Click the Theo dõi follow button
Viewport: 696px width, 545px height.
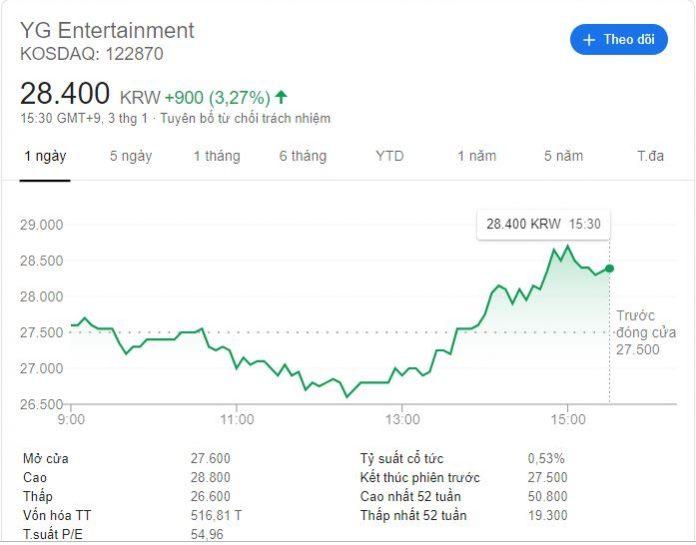pyautogui.click(x=619, y=39)
